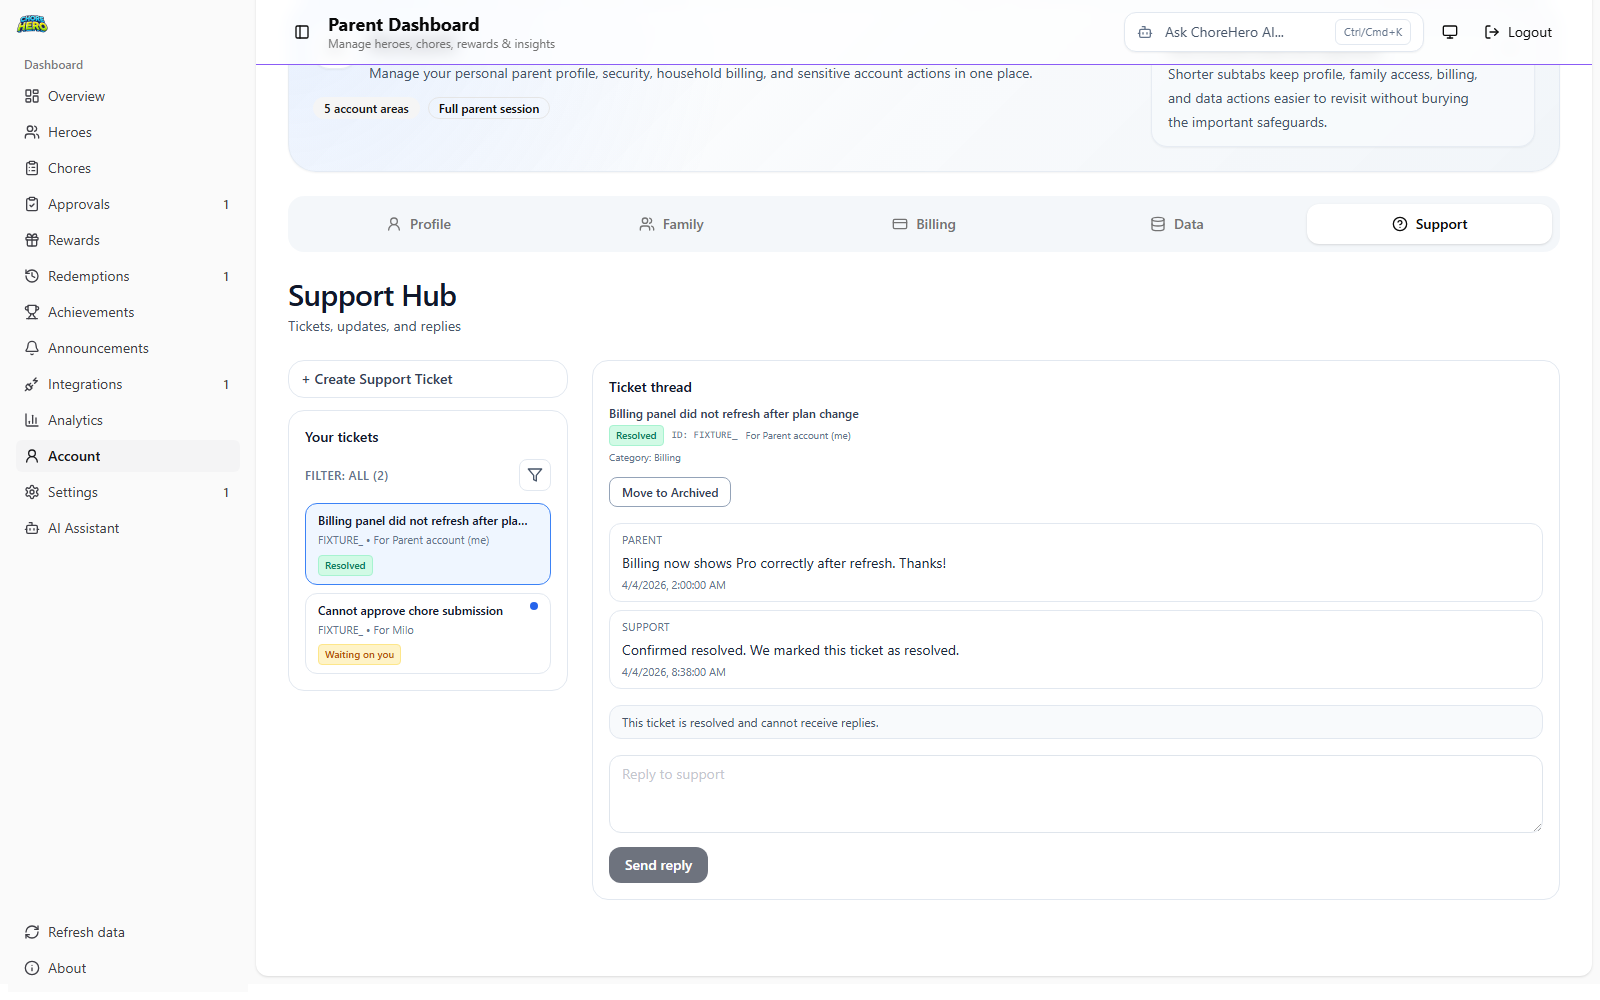
Task: Select Analytics from the sidebar
Action: [75, 420]
